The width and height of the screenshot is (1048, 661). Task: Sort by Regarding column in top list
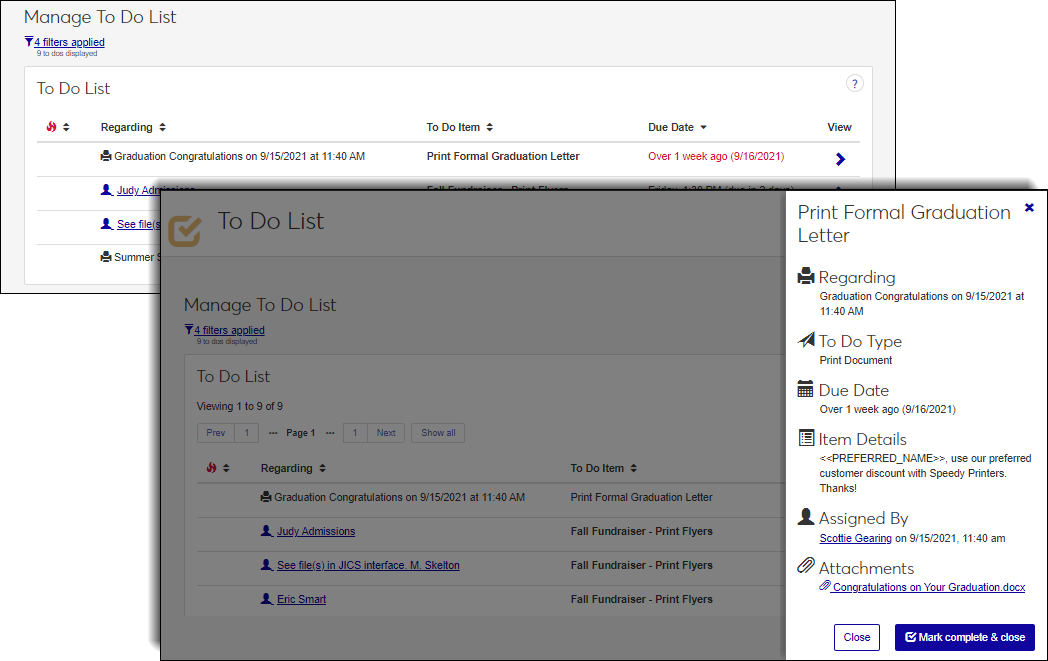pos(133,127)
